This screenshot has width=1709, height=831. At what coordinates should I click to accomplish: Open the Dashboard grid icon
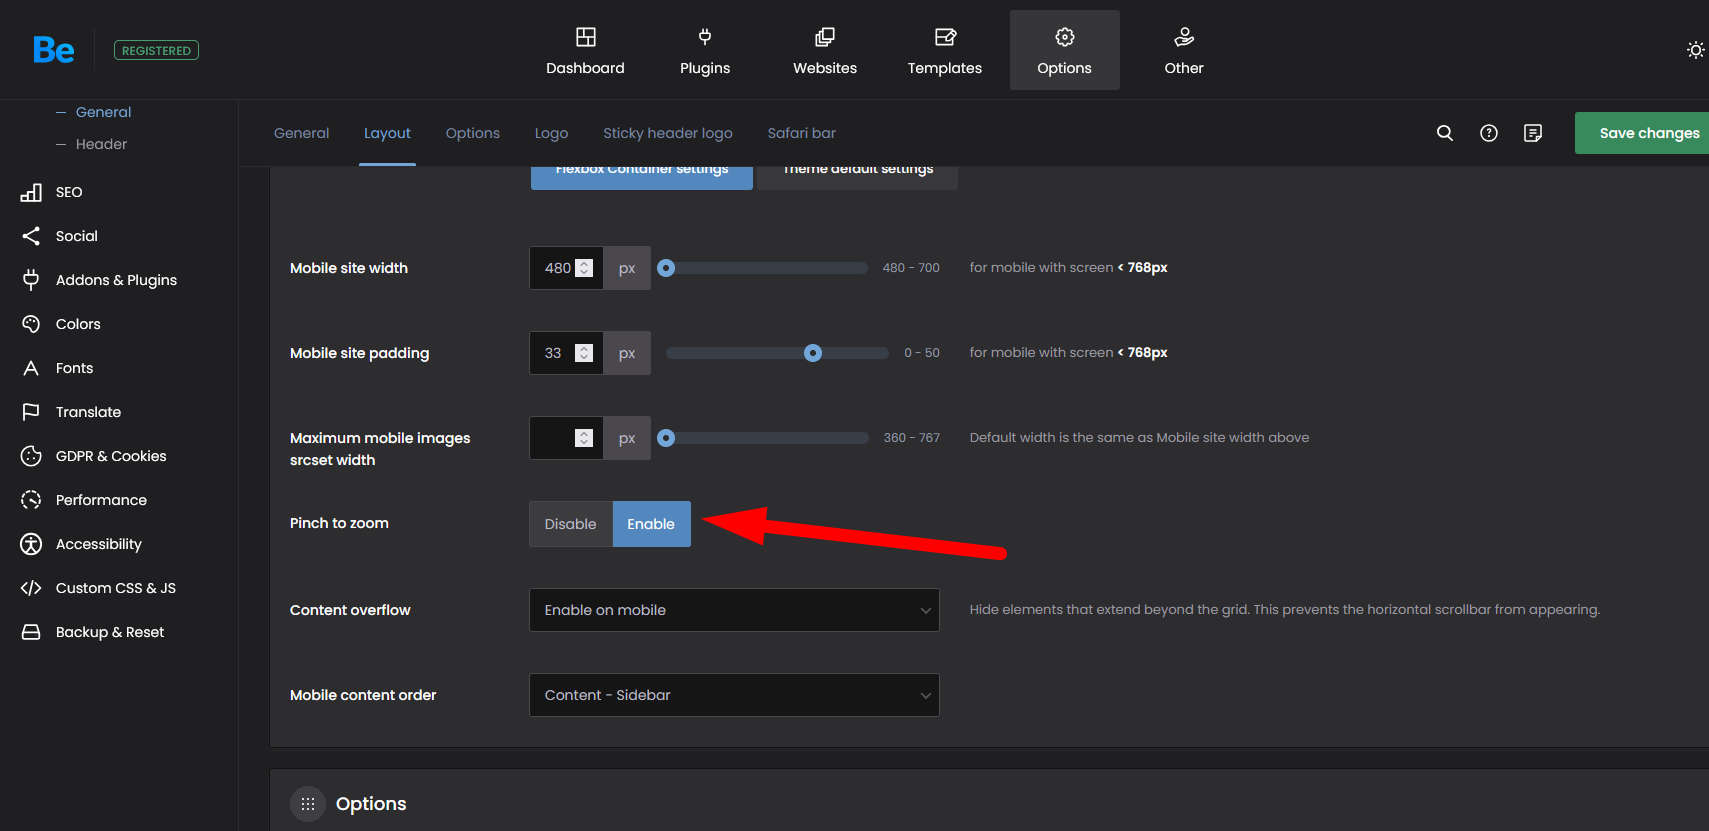click(586, 37)
